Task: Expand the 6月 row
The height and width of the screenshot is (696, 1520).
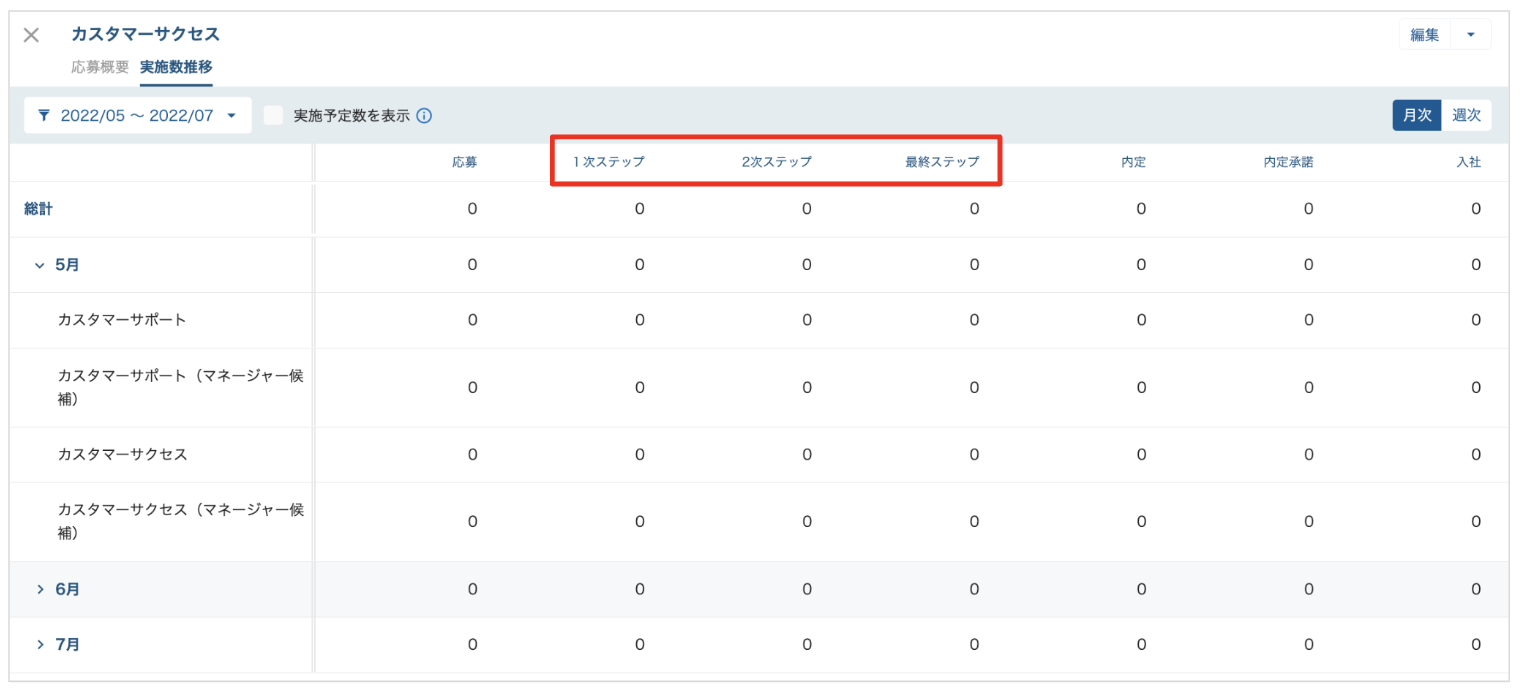Action: pyautogui.click(x=40, y=589)
